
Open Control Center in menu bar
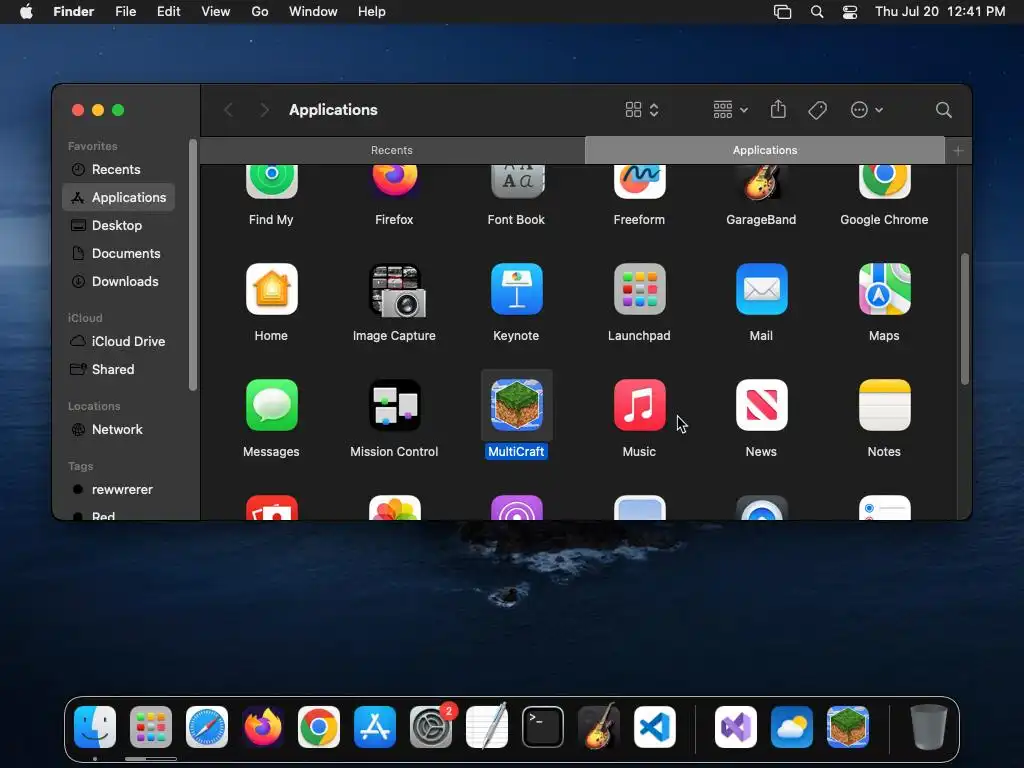click(850, 12)
